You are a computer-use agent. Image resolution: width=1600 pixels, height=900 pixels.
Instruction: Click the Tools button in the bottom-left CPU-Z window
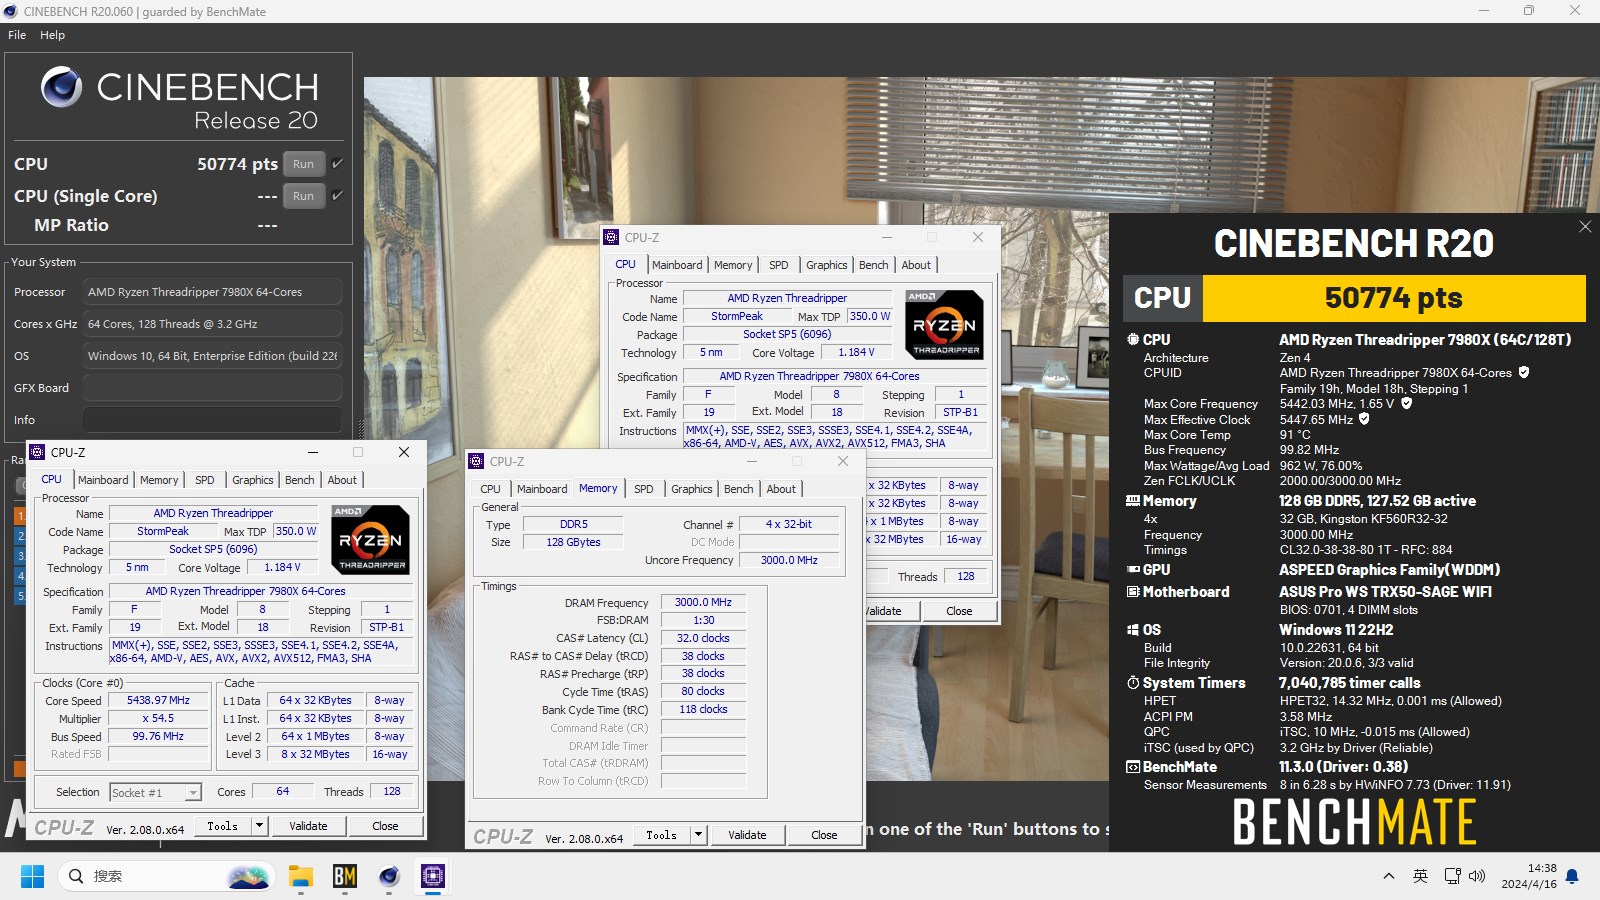click(222, 826)
